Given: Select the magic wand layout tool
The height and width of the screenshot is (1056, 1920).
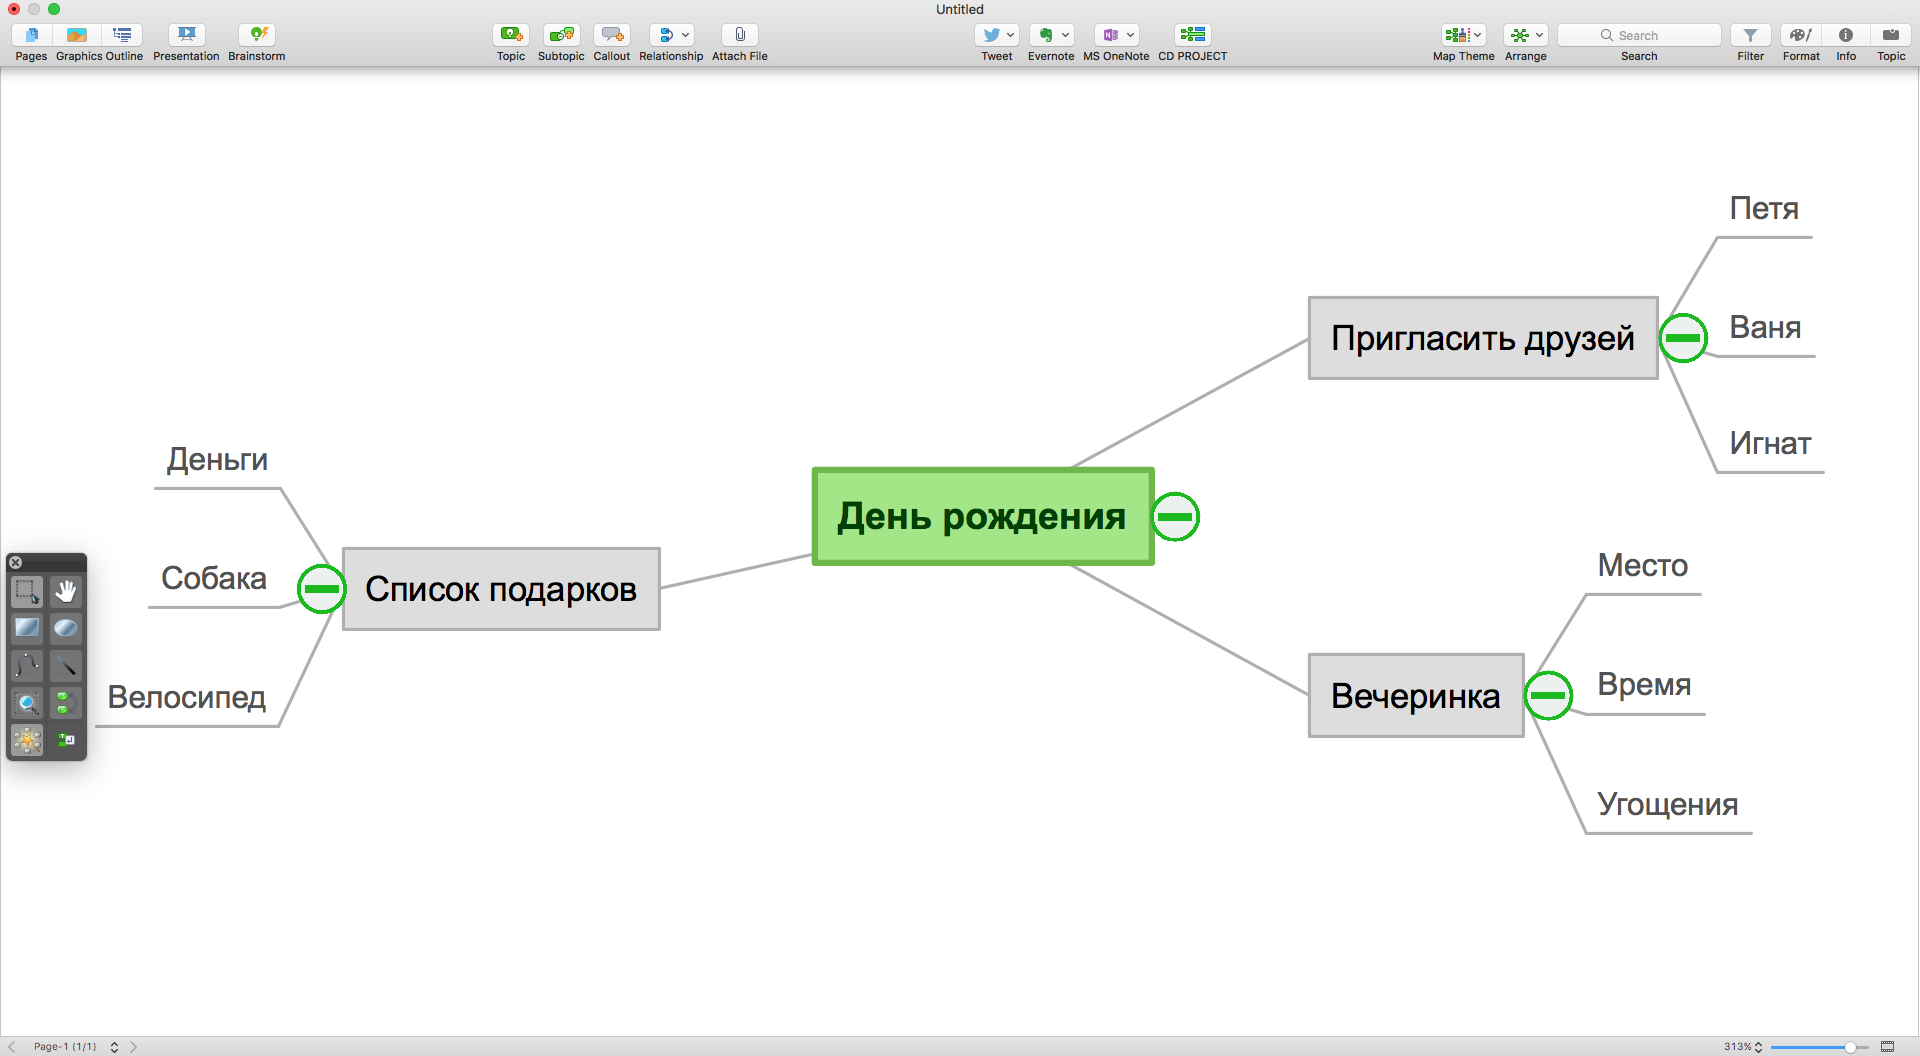Looking at the screenshot, I should pyautogui.click(x=27, y=740).
